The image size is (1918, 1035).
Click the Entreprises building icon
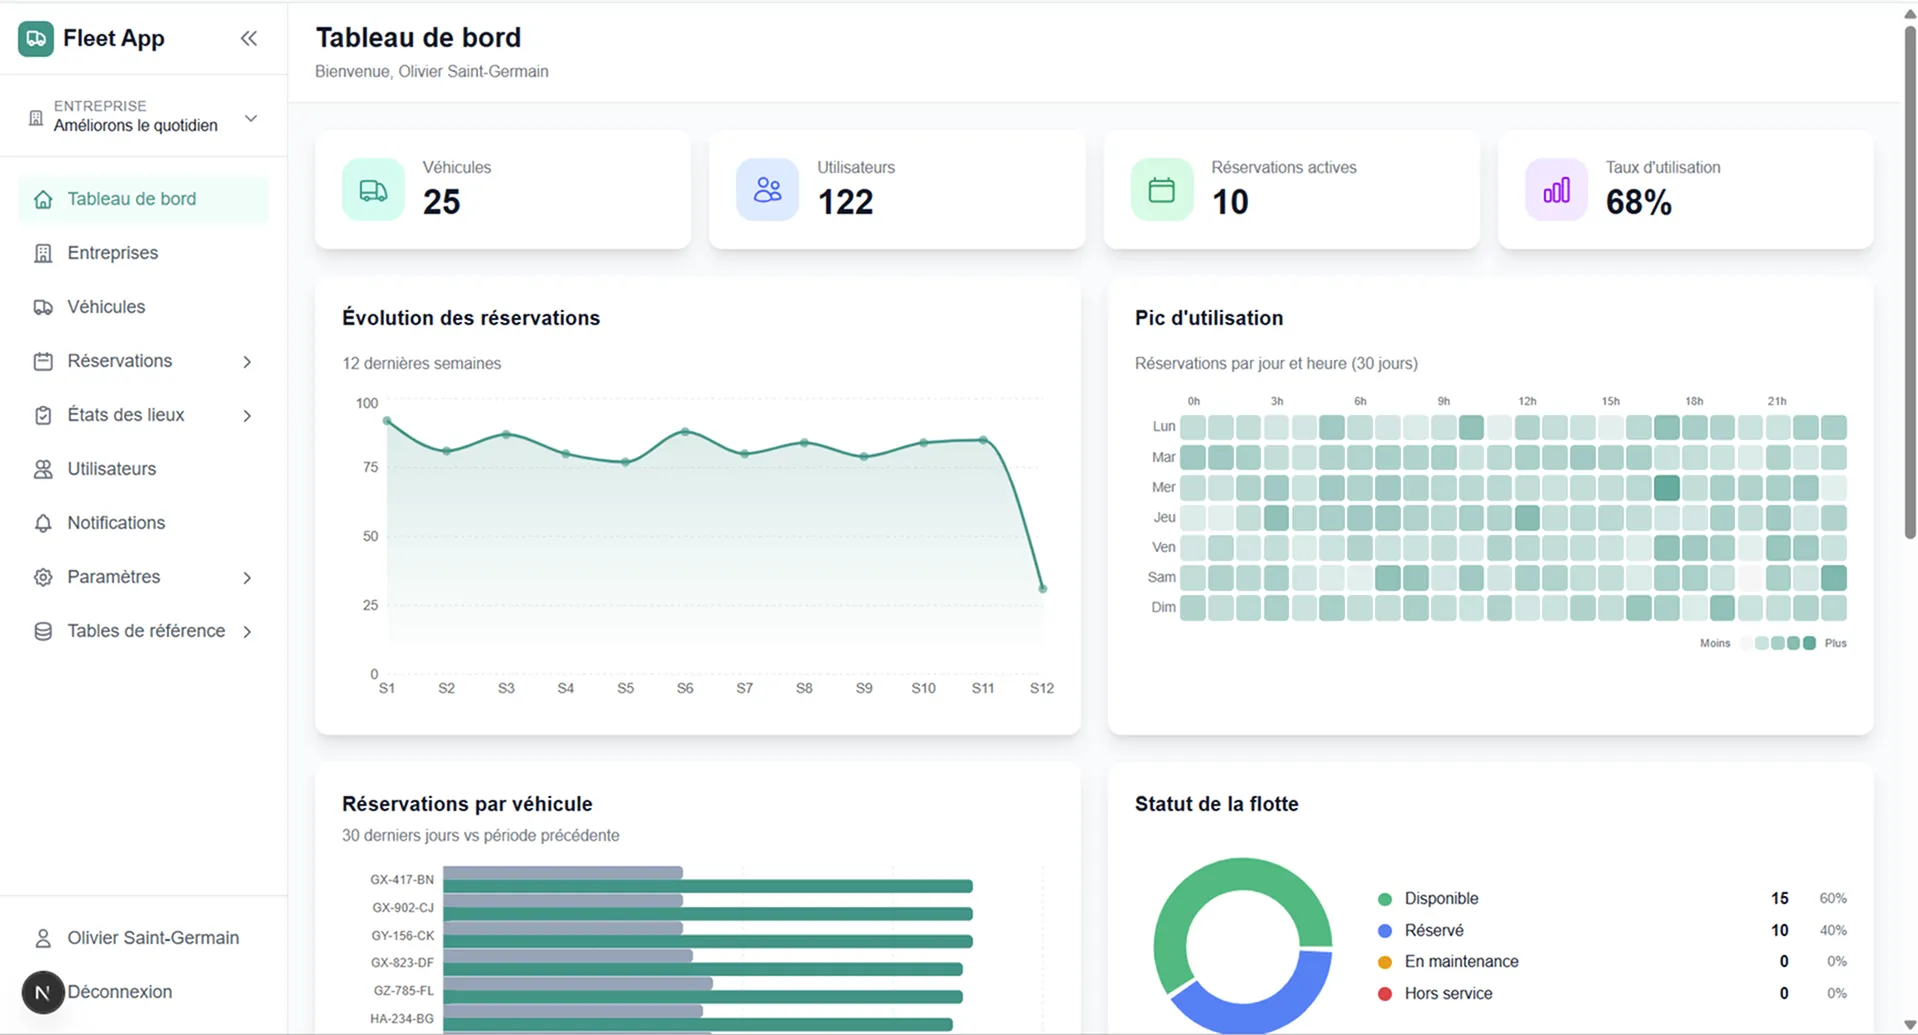42,253
